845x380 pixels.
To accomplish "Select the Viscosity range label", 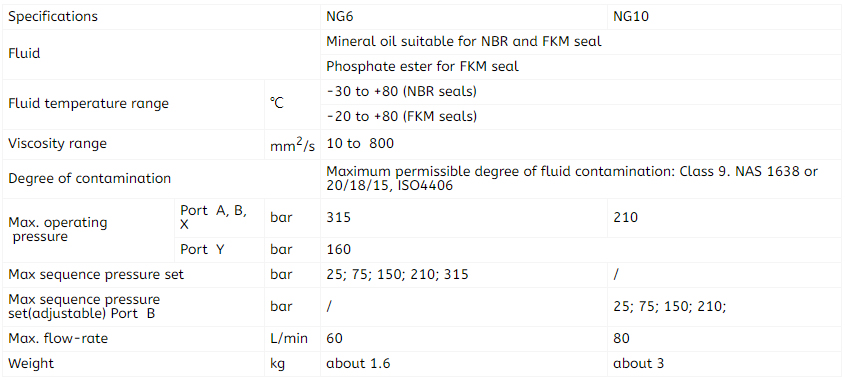I will point(58,143).
